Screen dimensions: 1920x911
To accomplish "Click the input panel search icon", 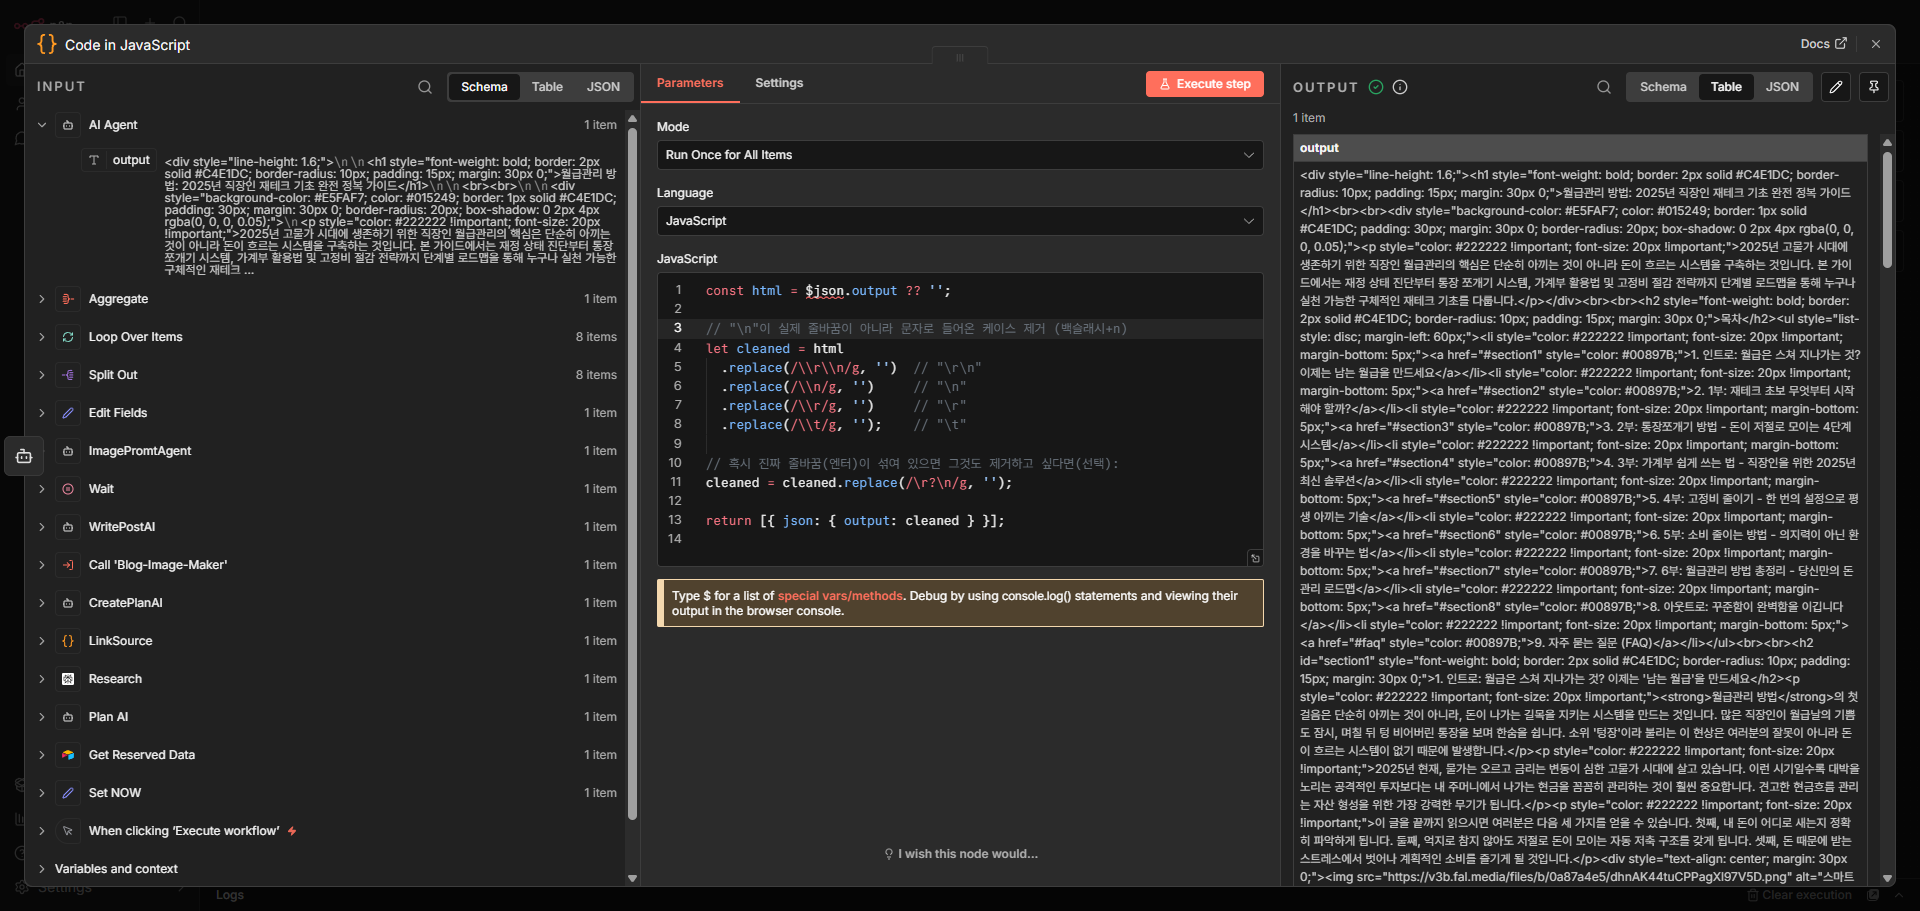I will point(425,87).
